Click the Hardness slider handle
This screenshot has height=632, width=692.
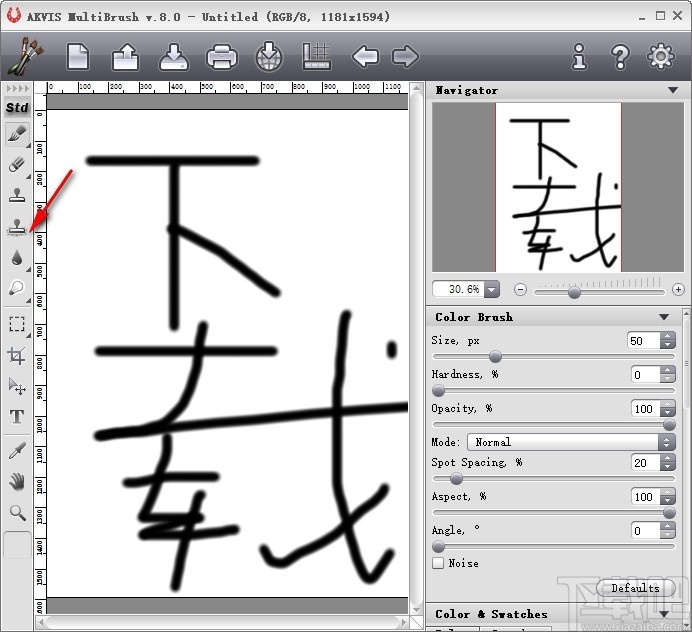click(x=438, y=391)
